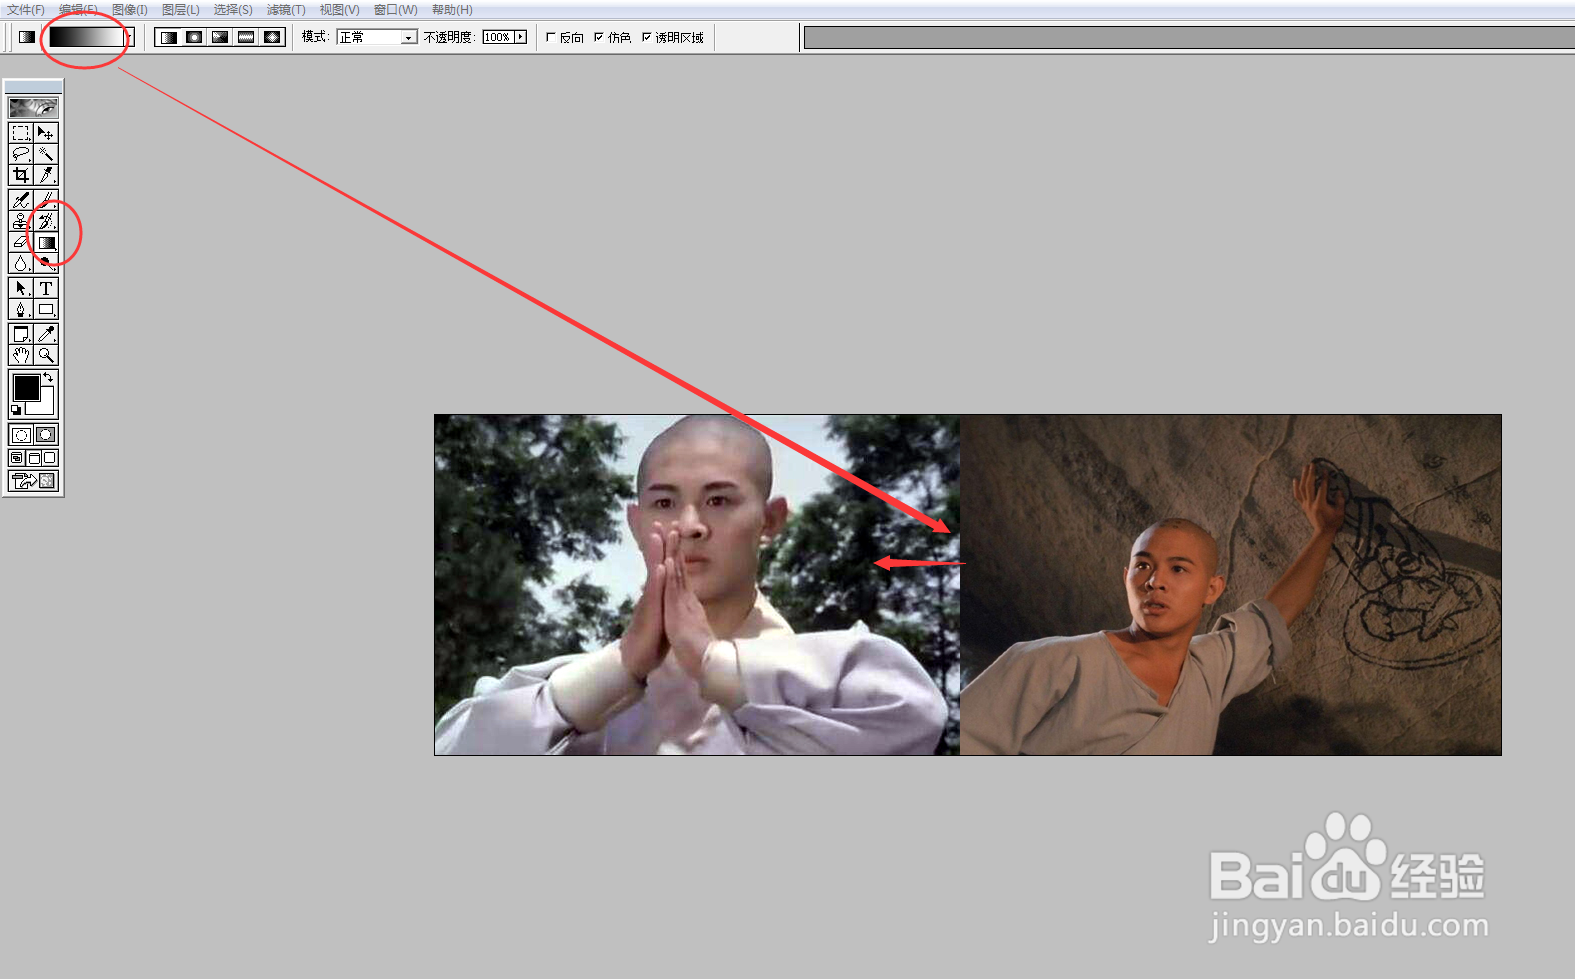Choose Reflected Gradient style
1575x979 pixels.
246,37
